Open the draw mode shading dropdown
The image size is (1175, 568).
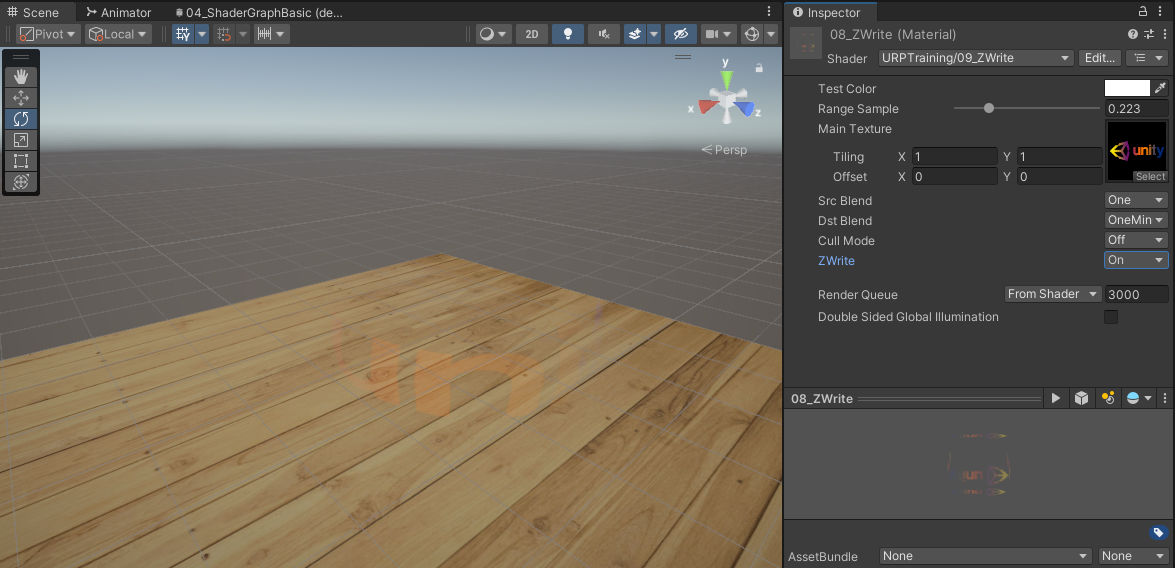pos(494,34)
